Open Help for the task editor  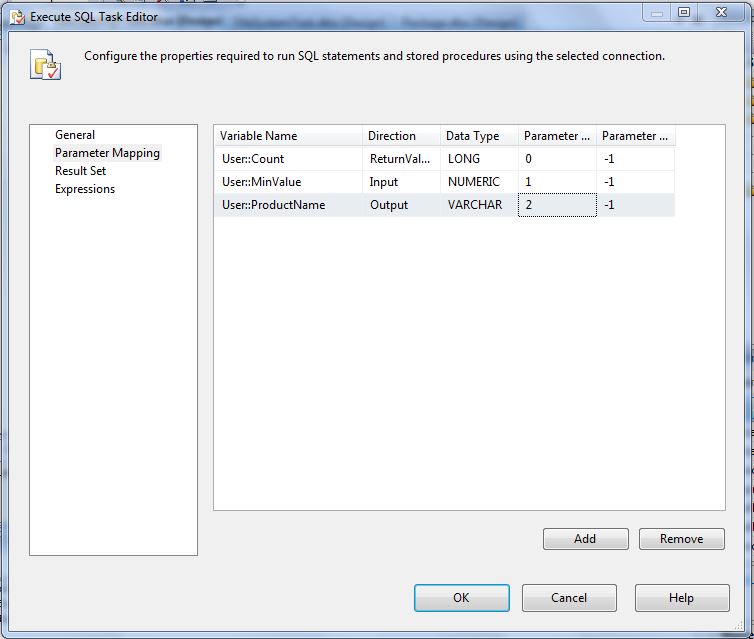click(x=681, y=598)
